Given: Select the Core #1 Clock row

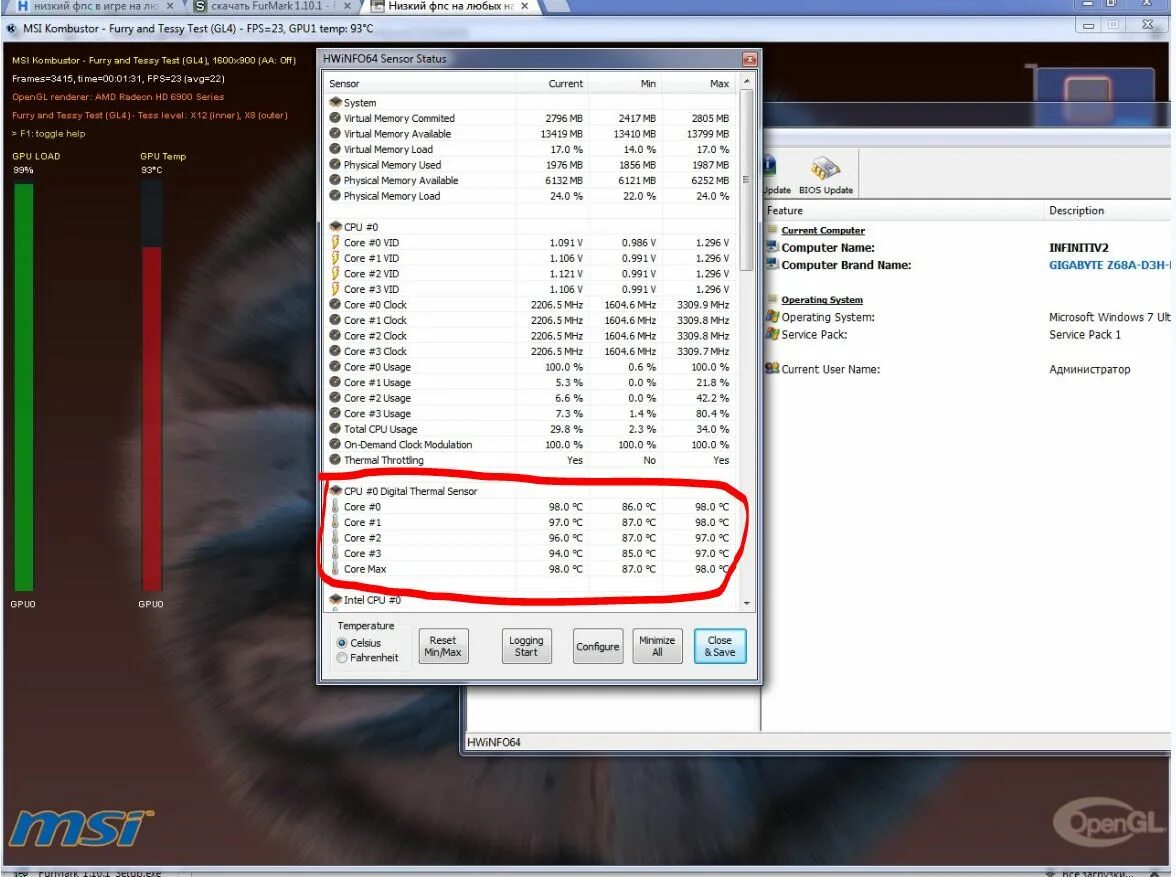Looking at the screenshot, I should tap(530, 320).
